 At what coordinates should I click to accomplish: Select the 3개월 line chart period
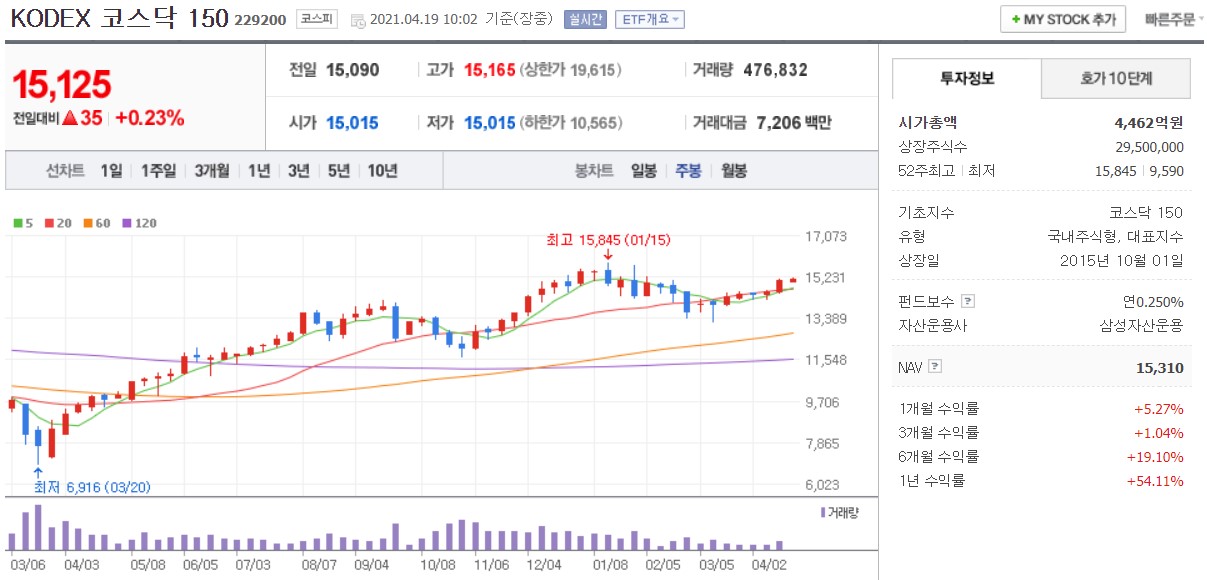tap(212, 171)
